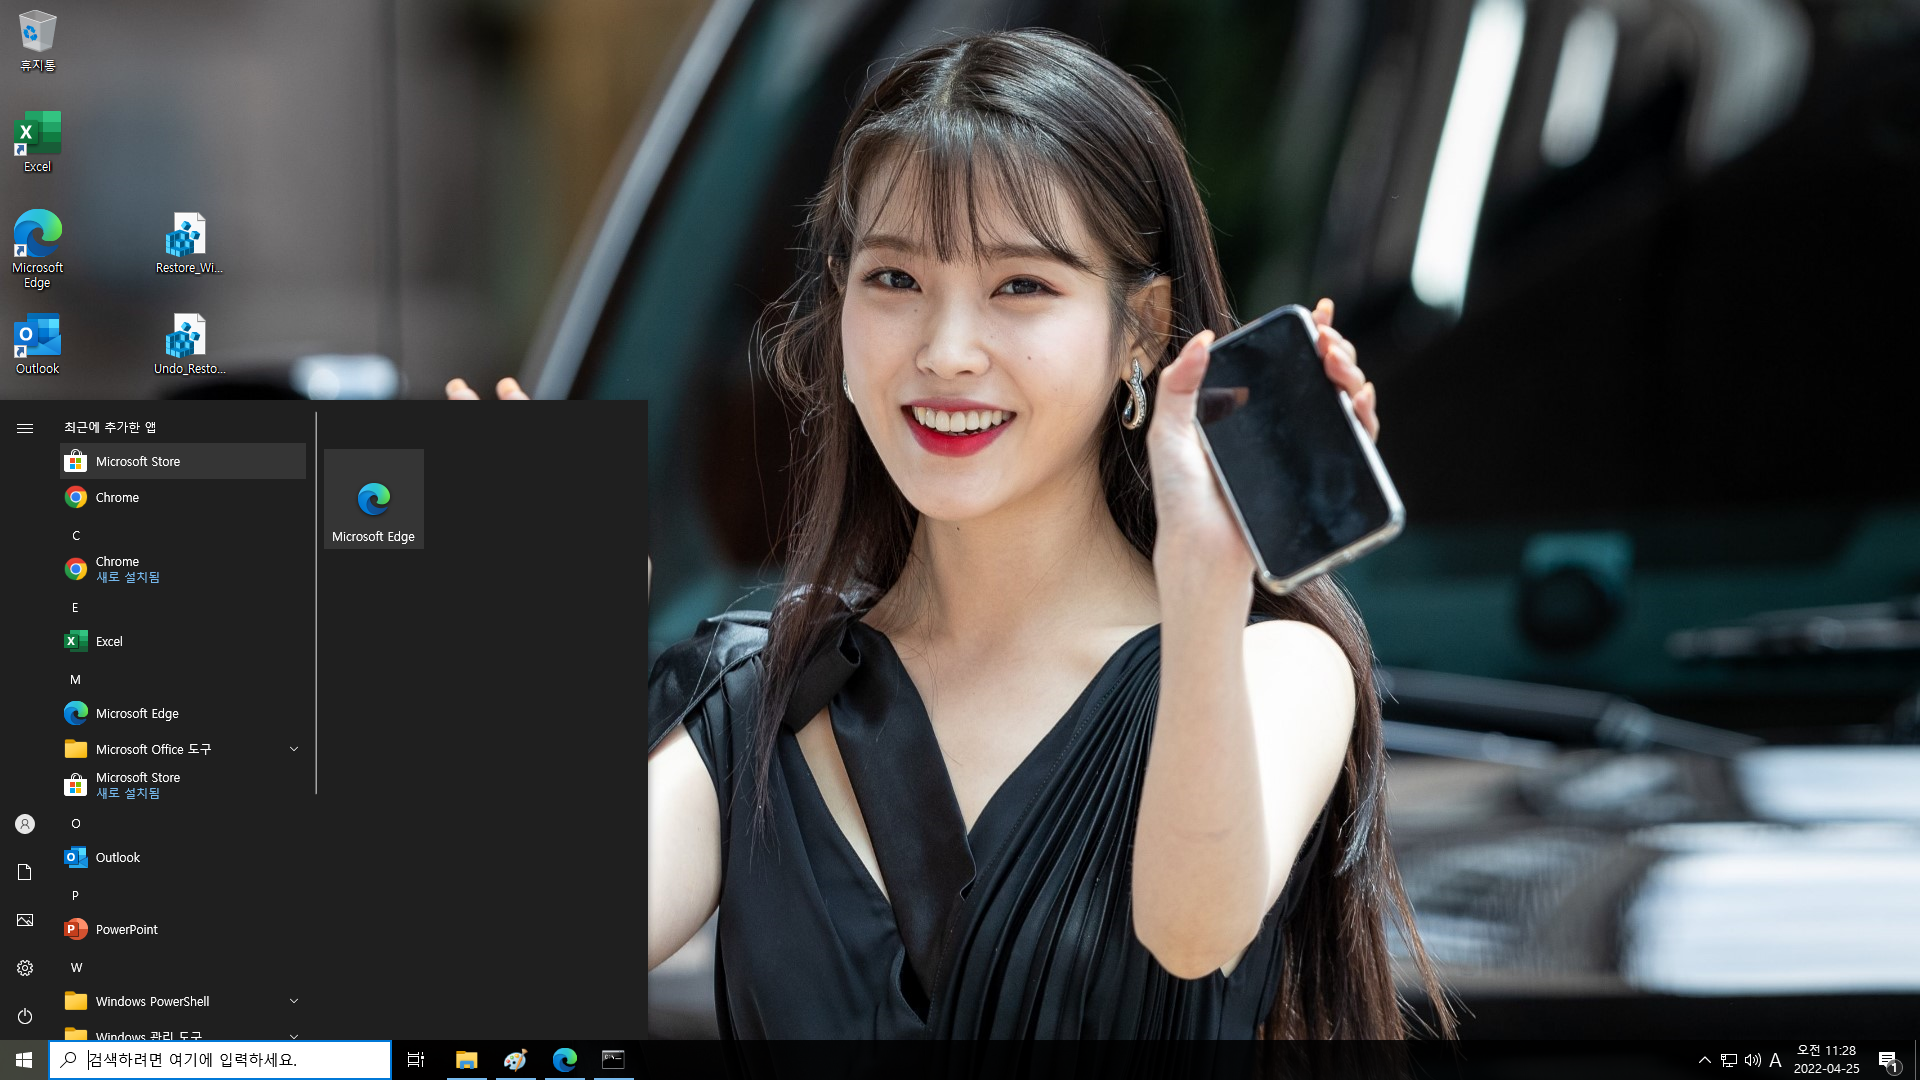This screenshot has height=1080, width=1920.
Task: Open Microsoft Edge from the taskbar
Action: pos(564,1060)
